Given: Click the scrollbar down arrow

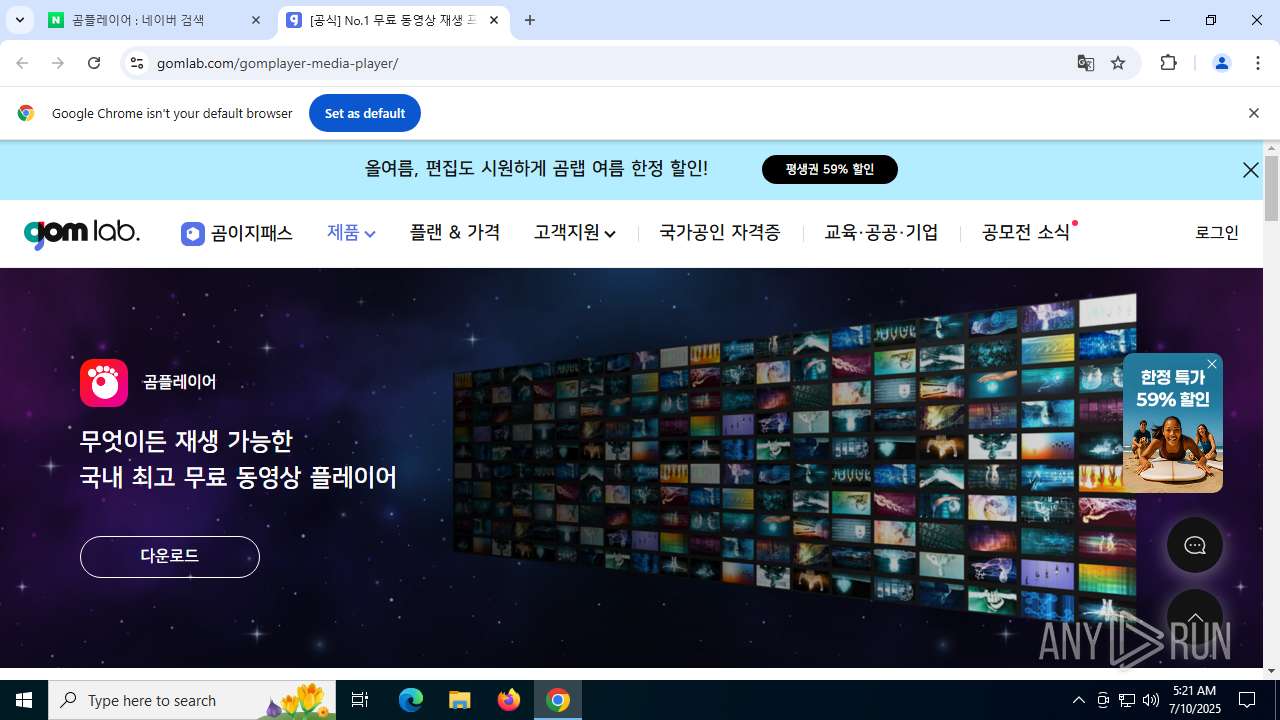Looking at the screenshot, I should (1271, 670).
